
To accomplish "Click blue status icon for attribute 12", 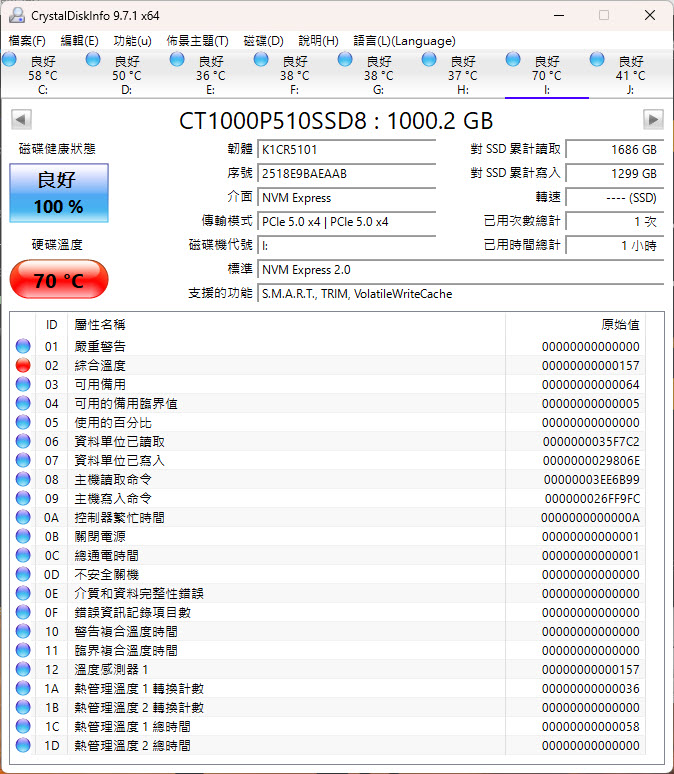I will click(x=23, y=669).
